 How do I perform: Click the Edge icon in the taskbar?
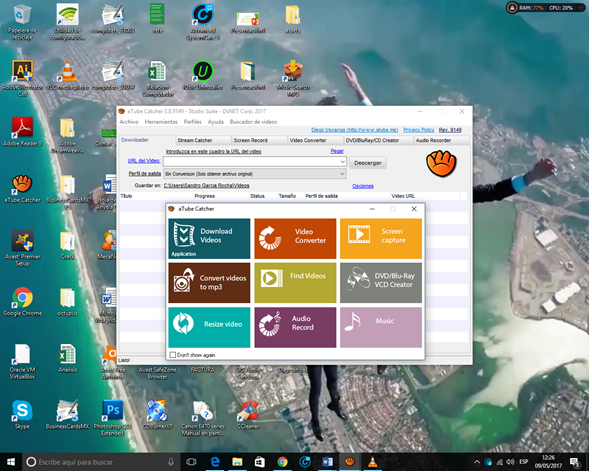point(215,463)
